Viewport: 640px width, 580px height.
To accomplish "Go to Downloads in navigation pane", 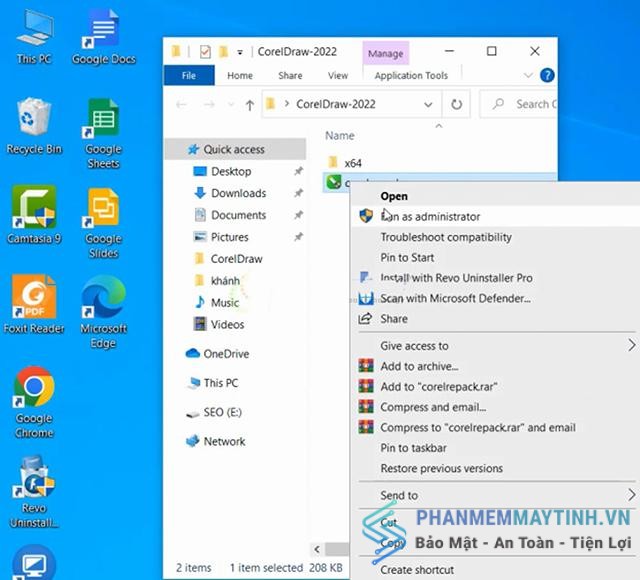I will pyautogui.click(x=238, y=193).
